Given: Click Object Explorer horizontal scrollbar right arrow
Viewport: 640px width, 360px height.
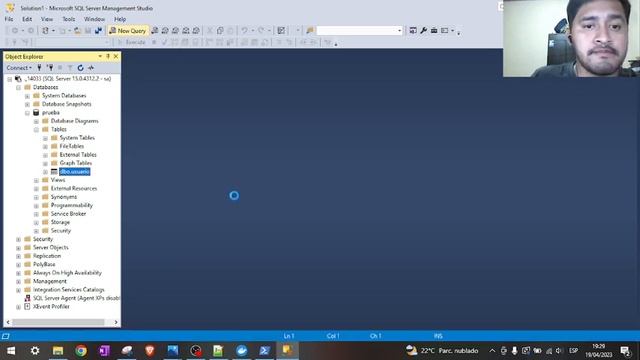Looking at the screenshot, I should [x=116, y=322].
